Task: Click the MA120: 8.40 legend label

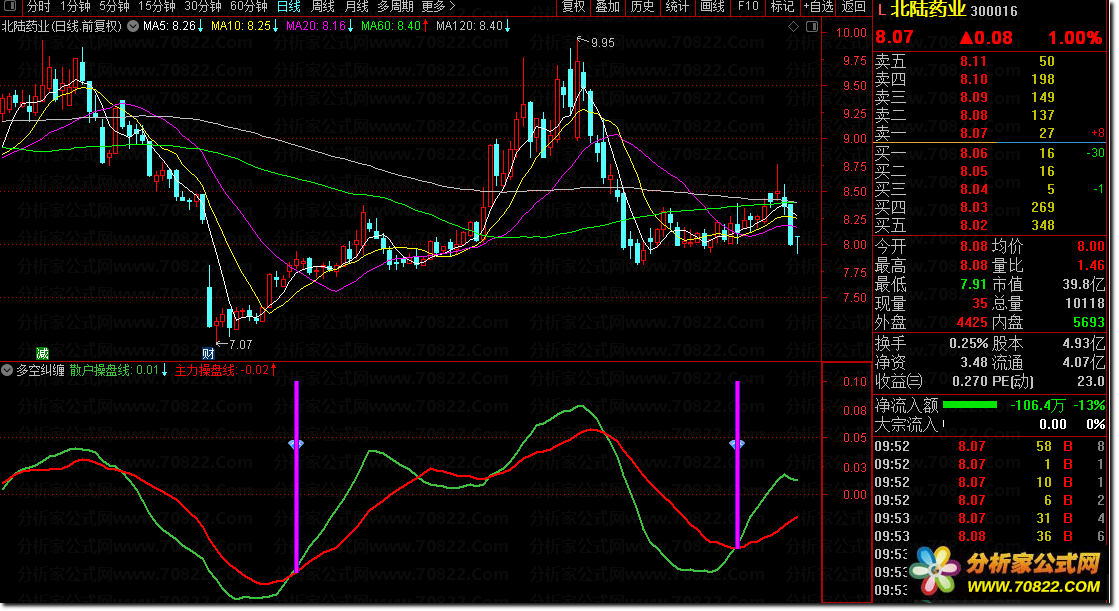Action: coord(472,26)
